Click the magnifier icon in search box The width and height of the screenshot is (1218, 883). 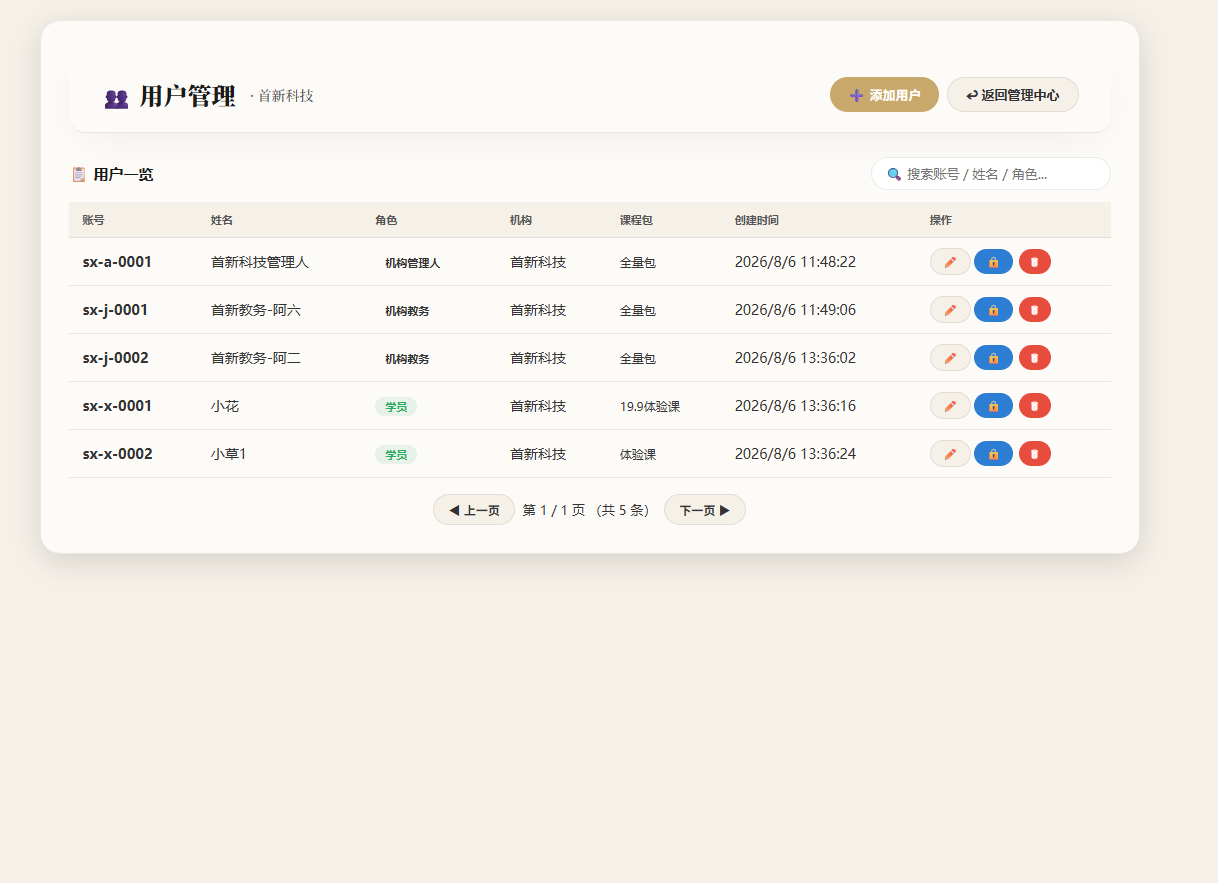click(894, 174)
